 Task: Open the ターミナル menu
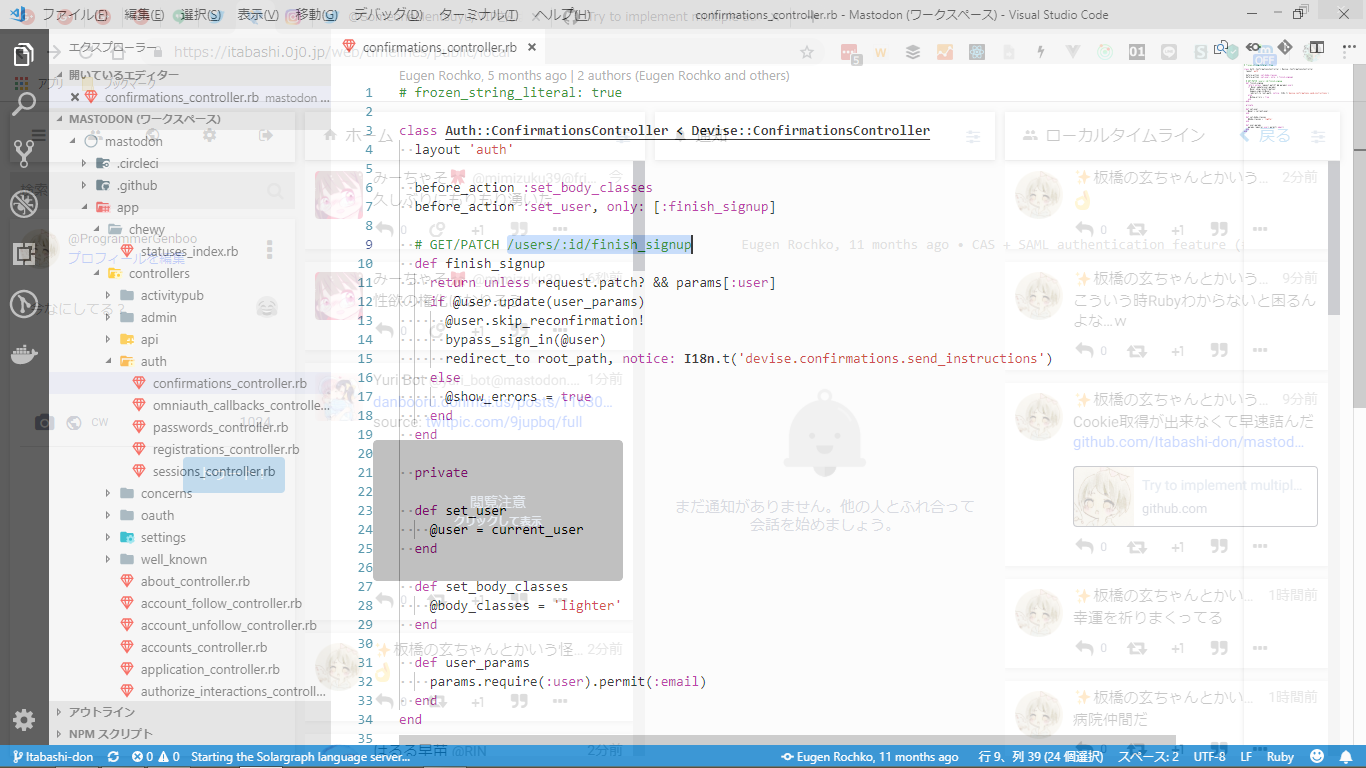coord(478,14)
